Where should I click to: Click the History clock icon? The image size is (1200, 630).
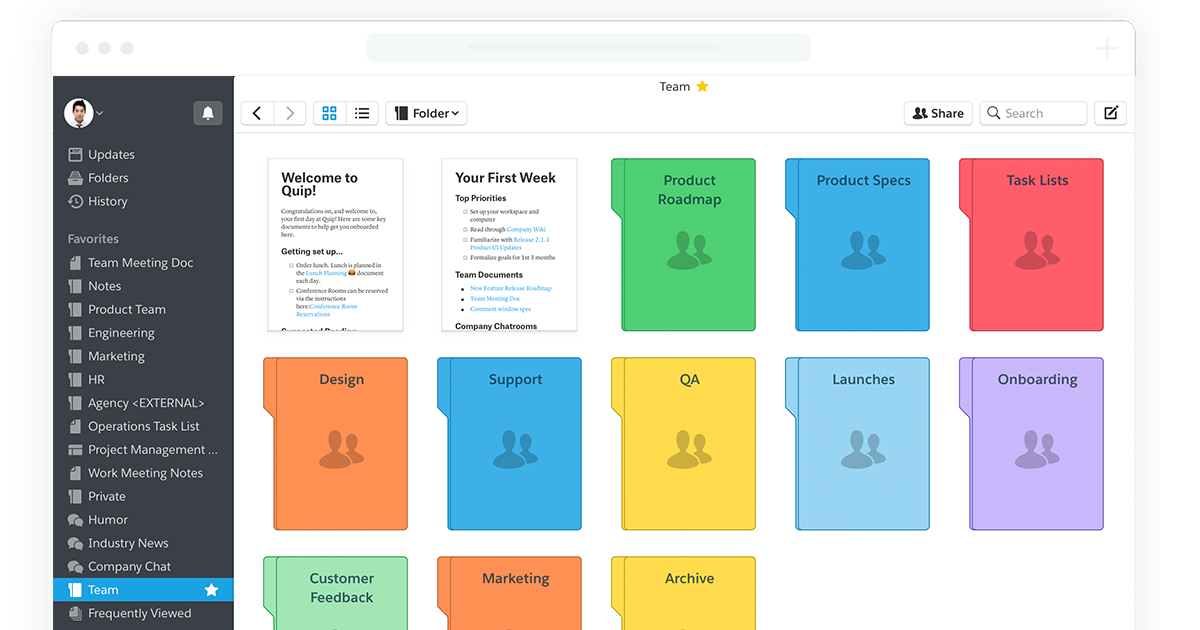click(x=75, y=201)
